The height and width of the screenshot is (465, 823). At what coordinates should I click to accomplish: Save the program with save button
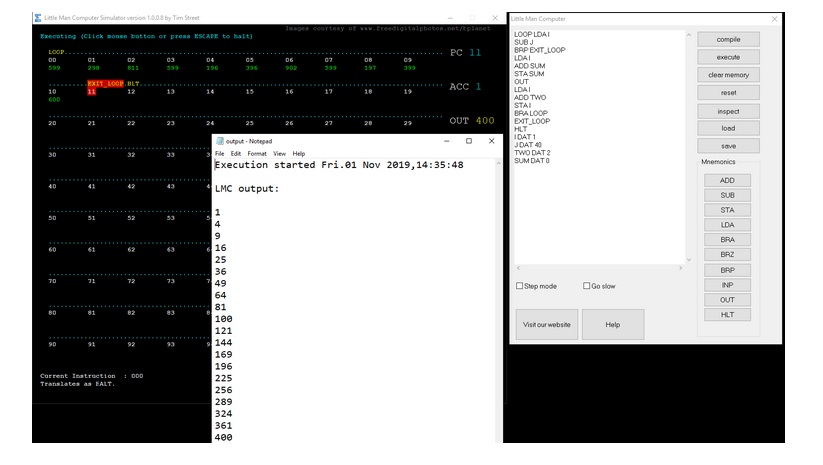pos(728,146)
